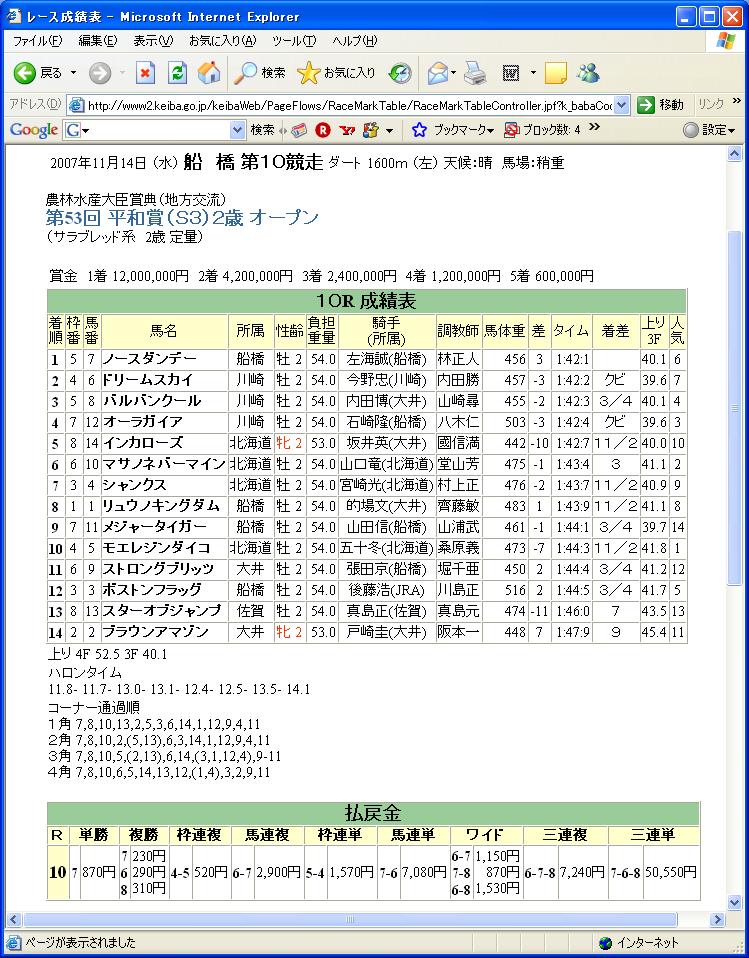
Task: Click the Google toolbar logo
Action: (34, 130)
